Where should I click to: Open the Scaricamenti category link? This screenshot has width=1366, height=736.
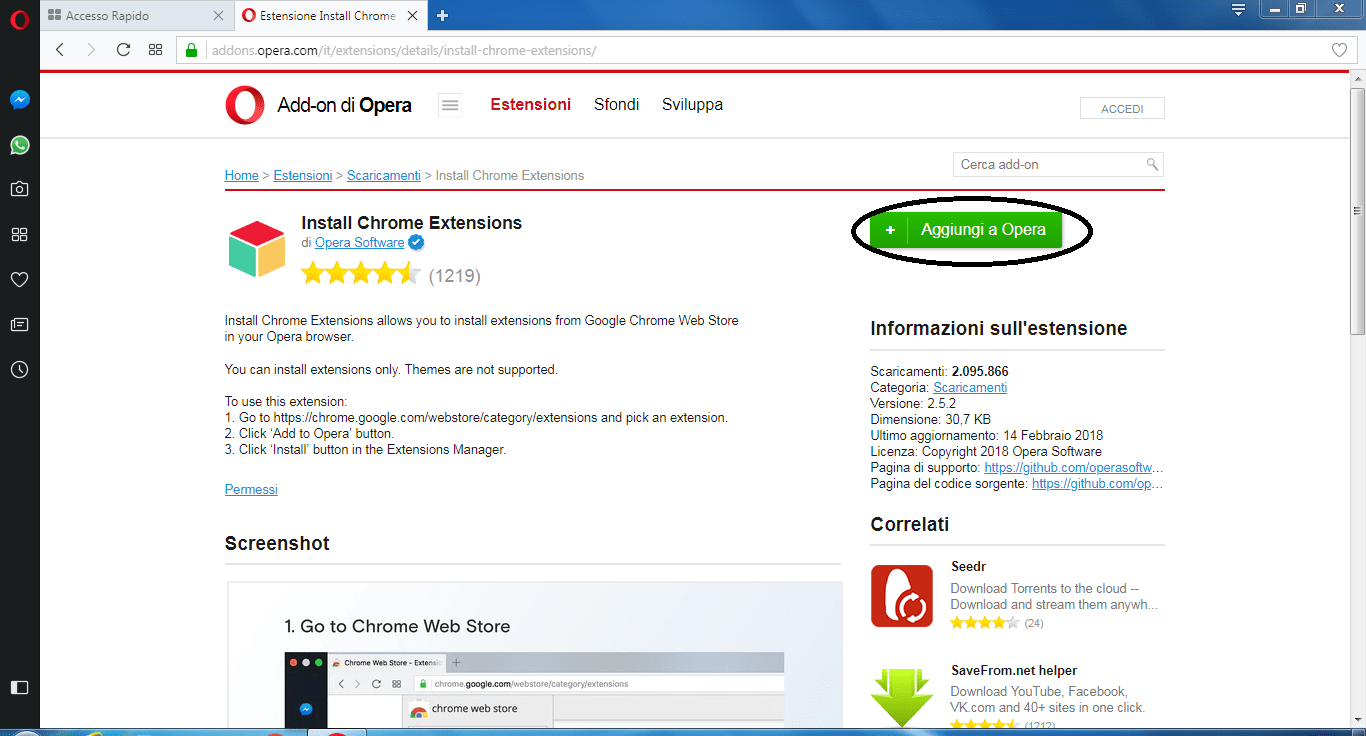970,387
